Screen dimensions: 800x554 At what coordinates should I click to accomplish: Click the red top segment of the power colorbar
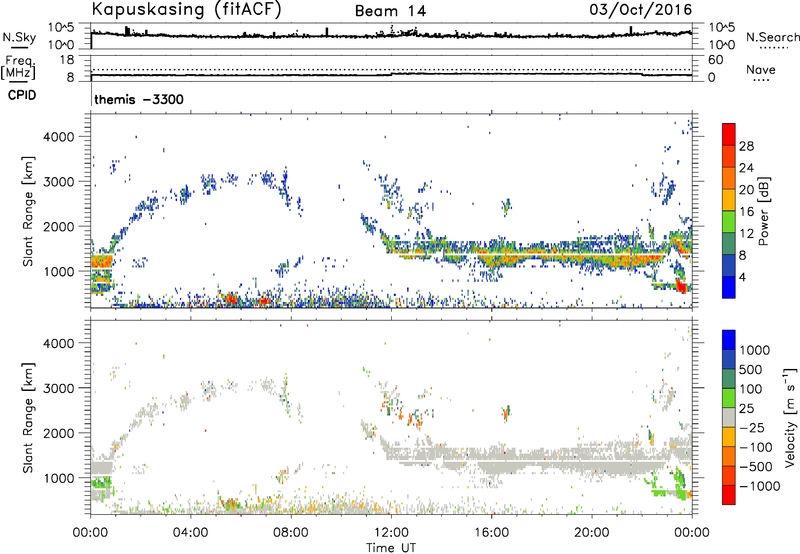tap(729, 134)
